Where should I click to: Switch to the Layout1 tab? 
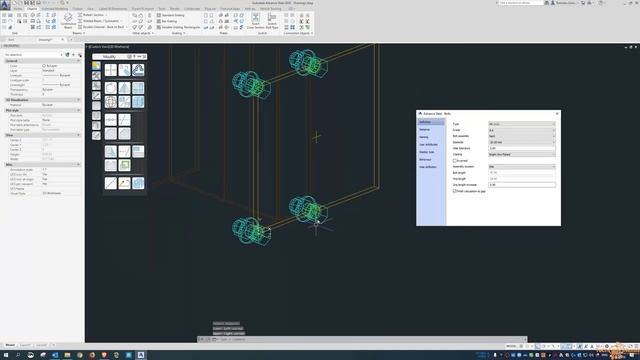click(x=25, y=345)
